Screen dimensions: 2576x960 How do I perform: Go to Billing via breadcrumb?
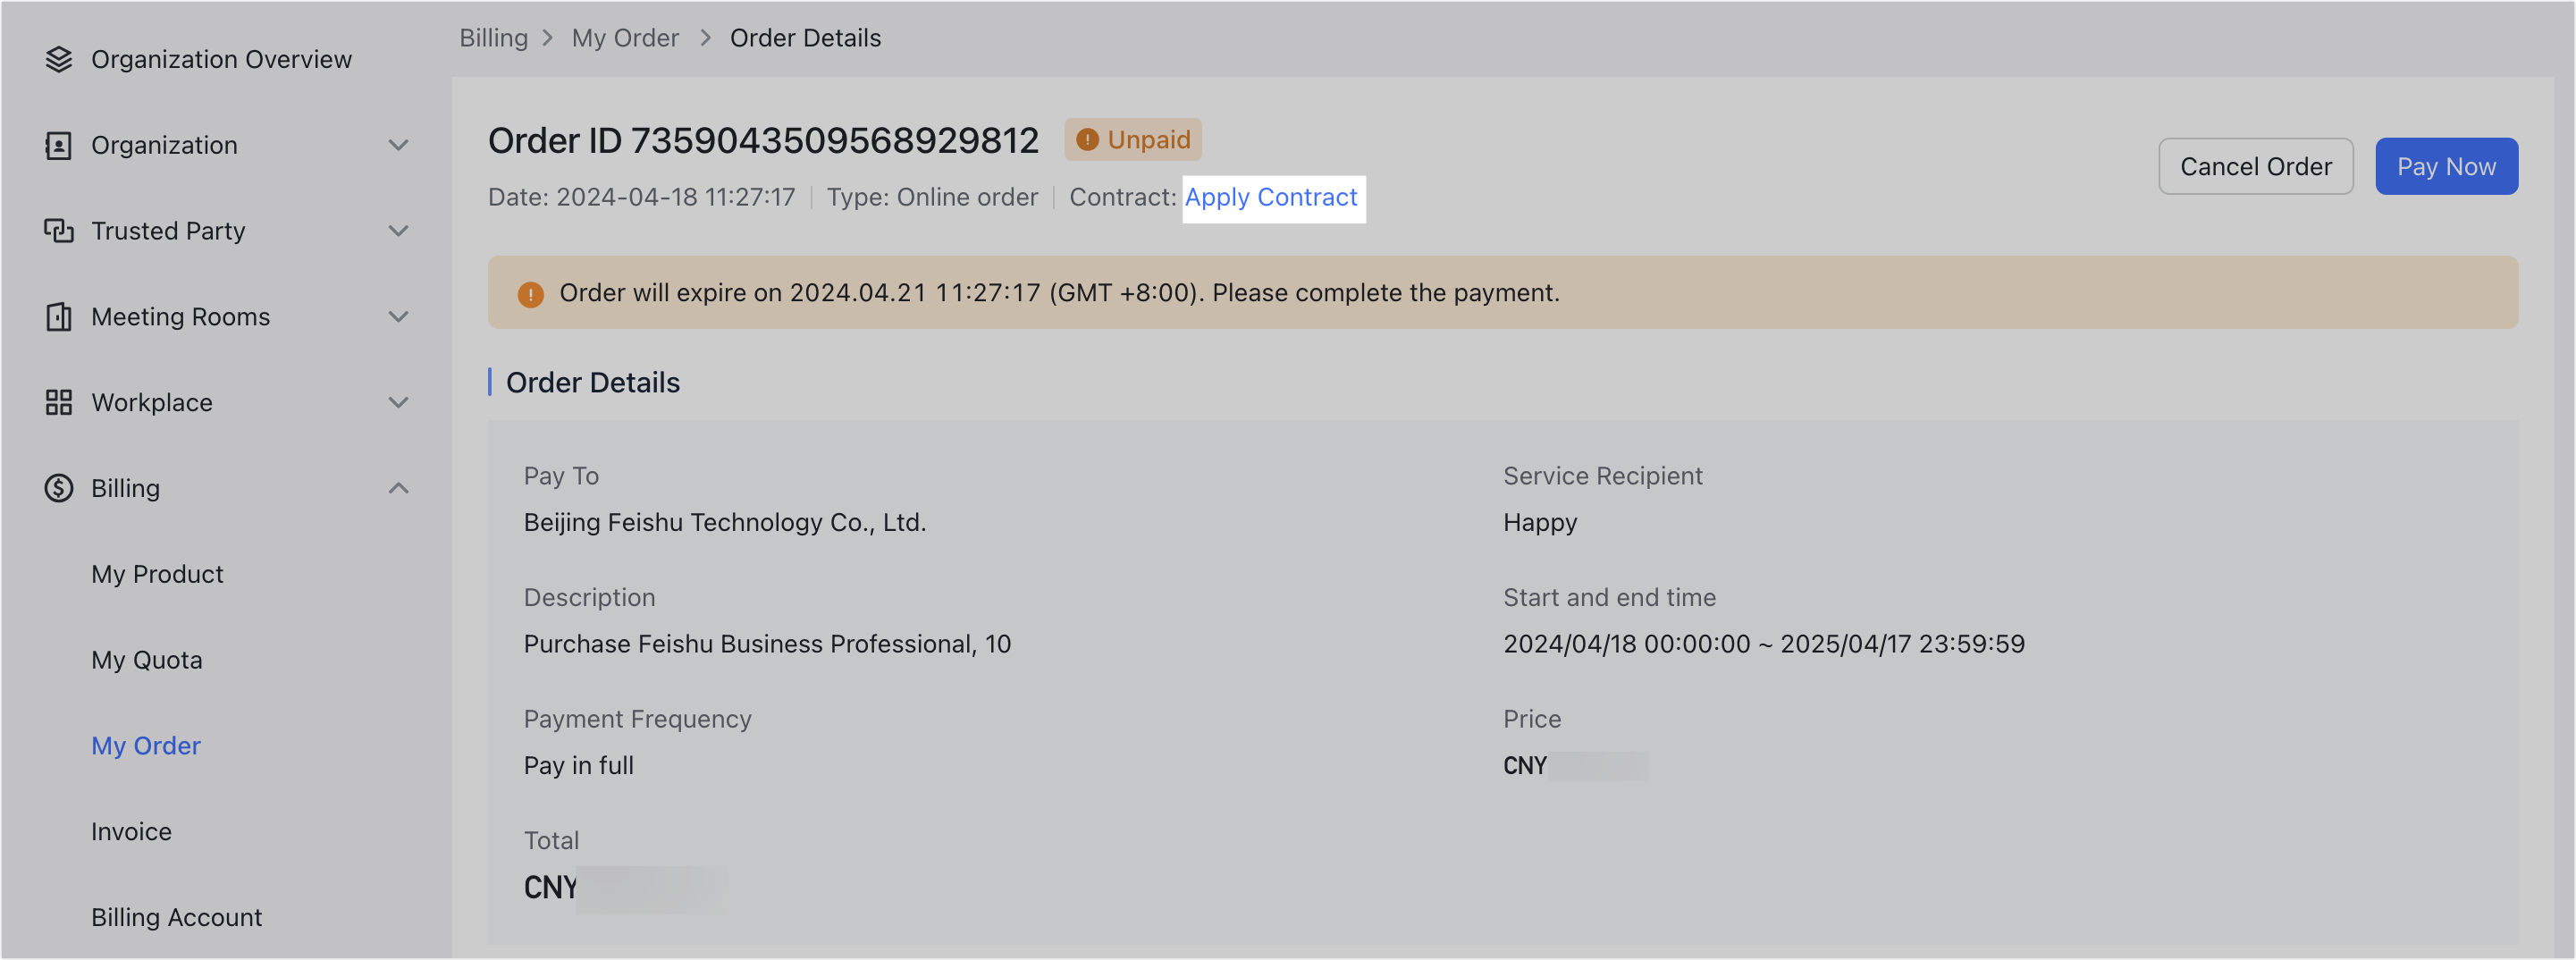pyautogui.click(x=494, y=37)
